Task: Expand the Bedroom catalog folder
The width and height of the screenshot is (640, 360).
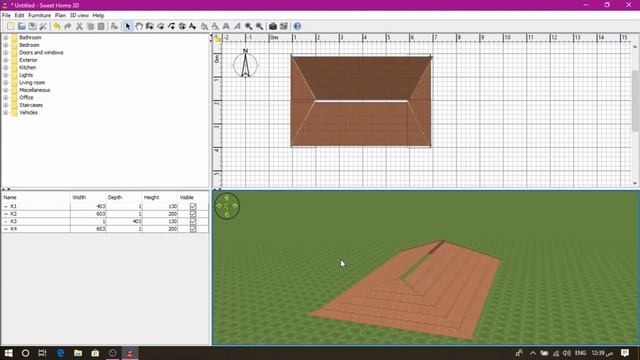Action: click(x=6, y=45)
